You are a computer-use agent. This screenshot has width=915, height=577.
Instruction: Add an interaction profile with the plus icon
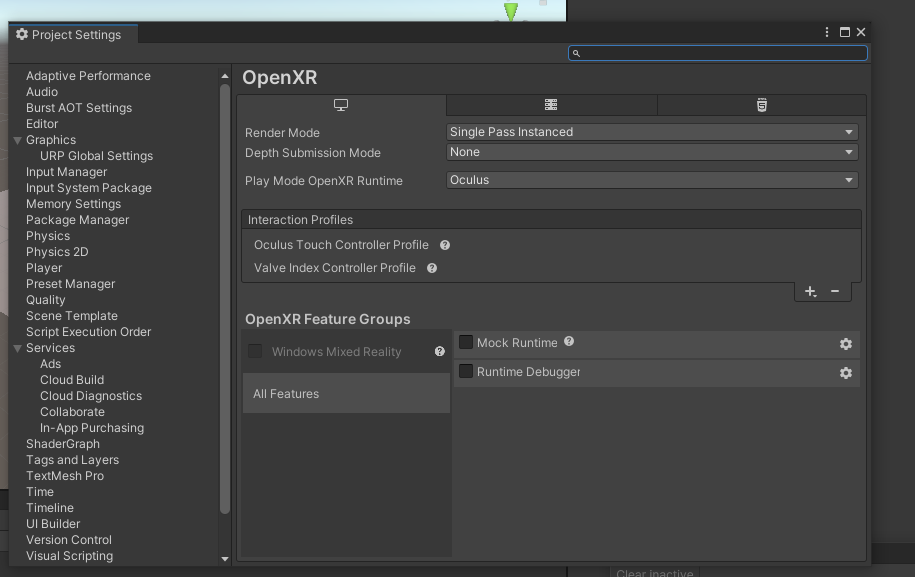click(x=810, y=291)
